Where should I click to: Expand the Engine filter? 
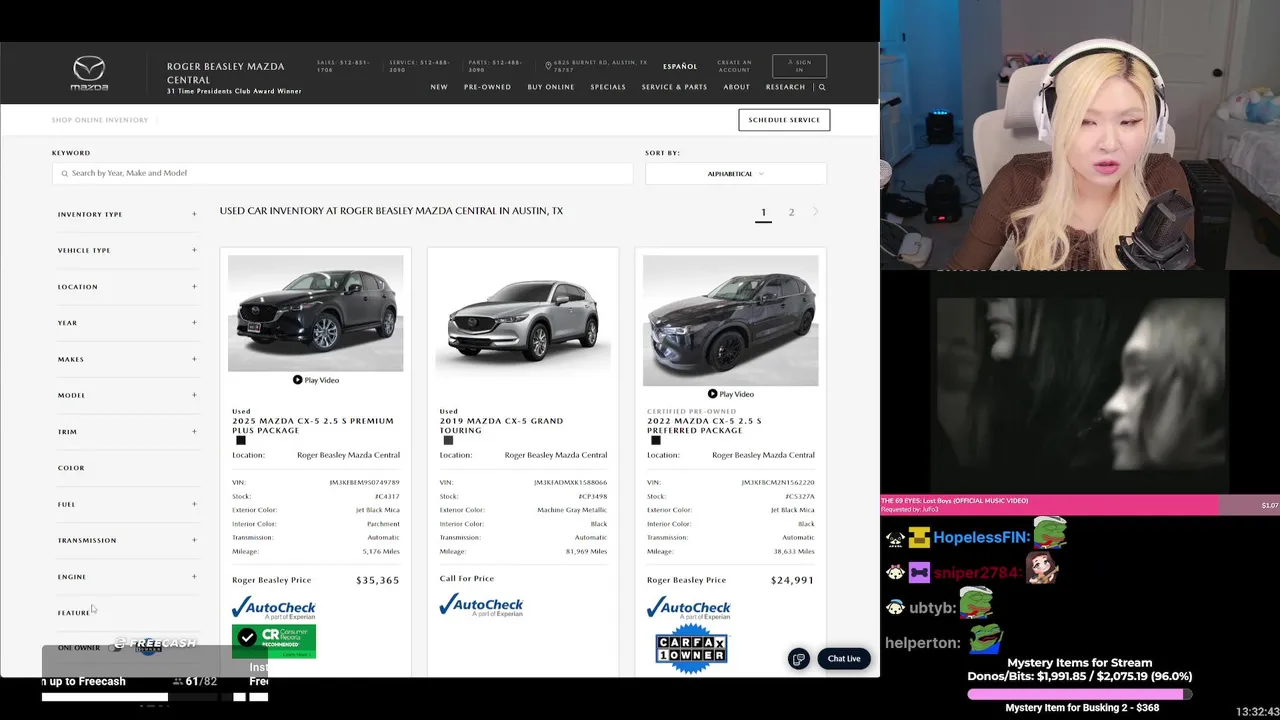pyautogui.click(x=194, y=577)
